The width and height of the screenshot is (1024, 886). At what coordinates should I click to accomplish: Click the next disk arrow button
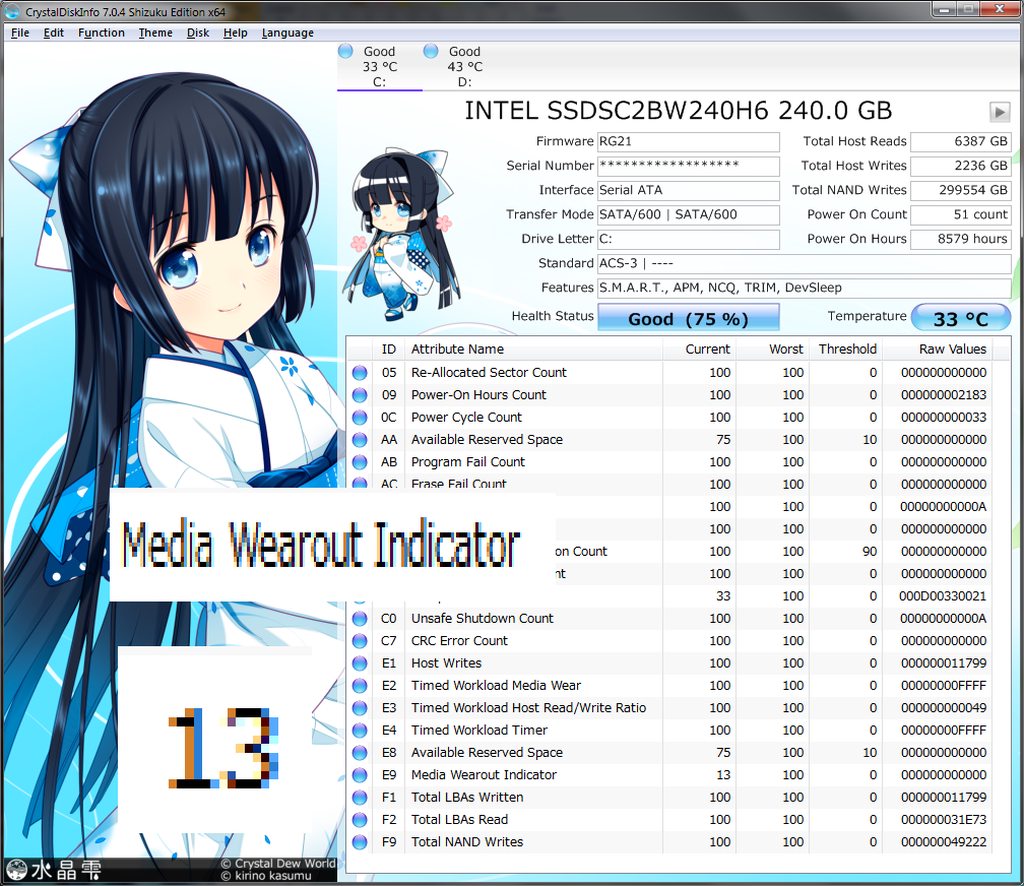(x=999, y=112)
